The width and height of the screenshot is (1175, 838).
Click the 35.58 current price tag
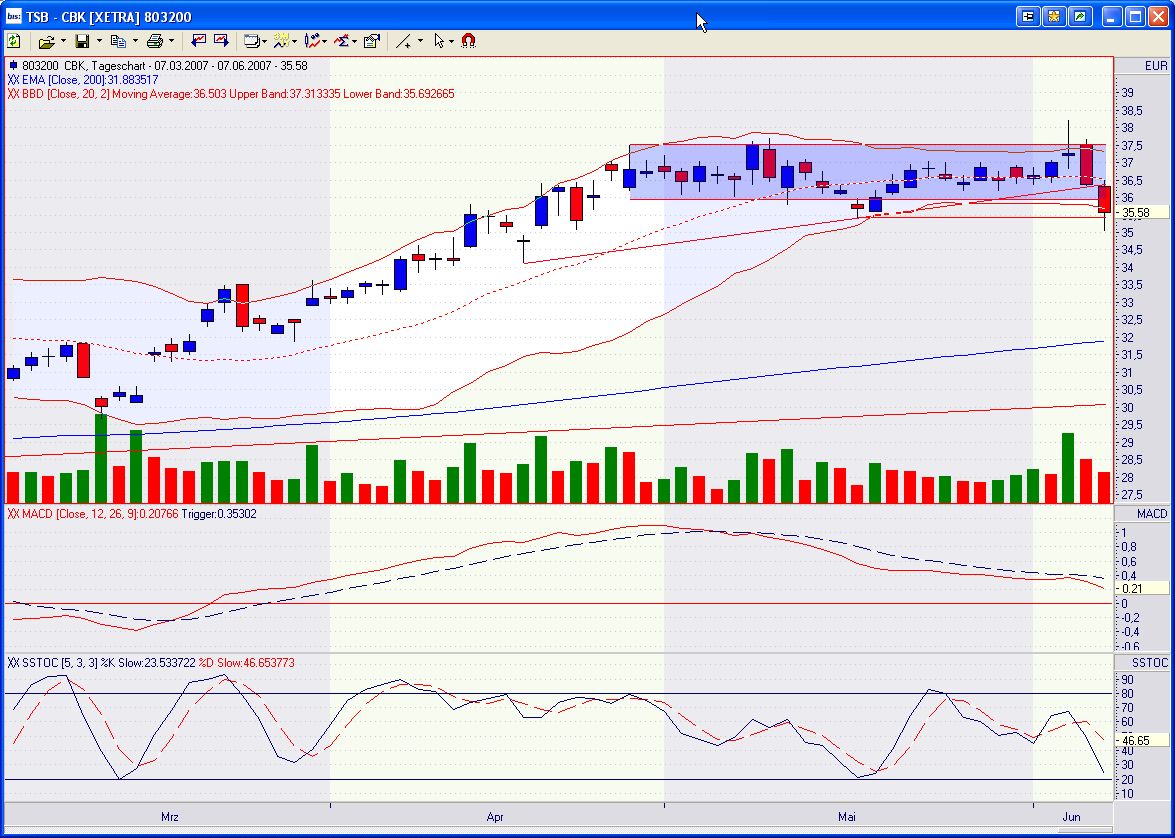point(1142,213)
